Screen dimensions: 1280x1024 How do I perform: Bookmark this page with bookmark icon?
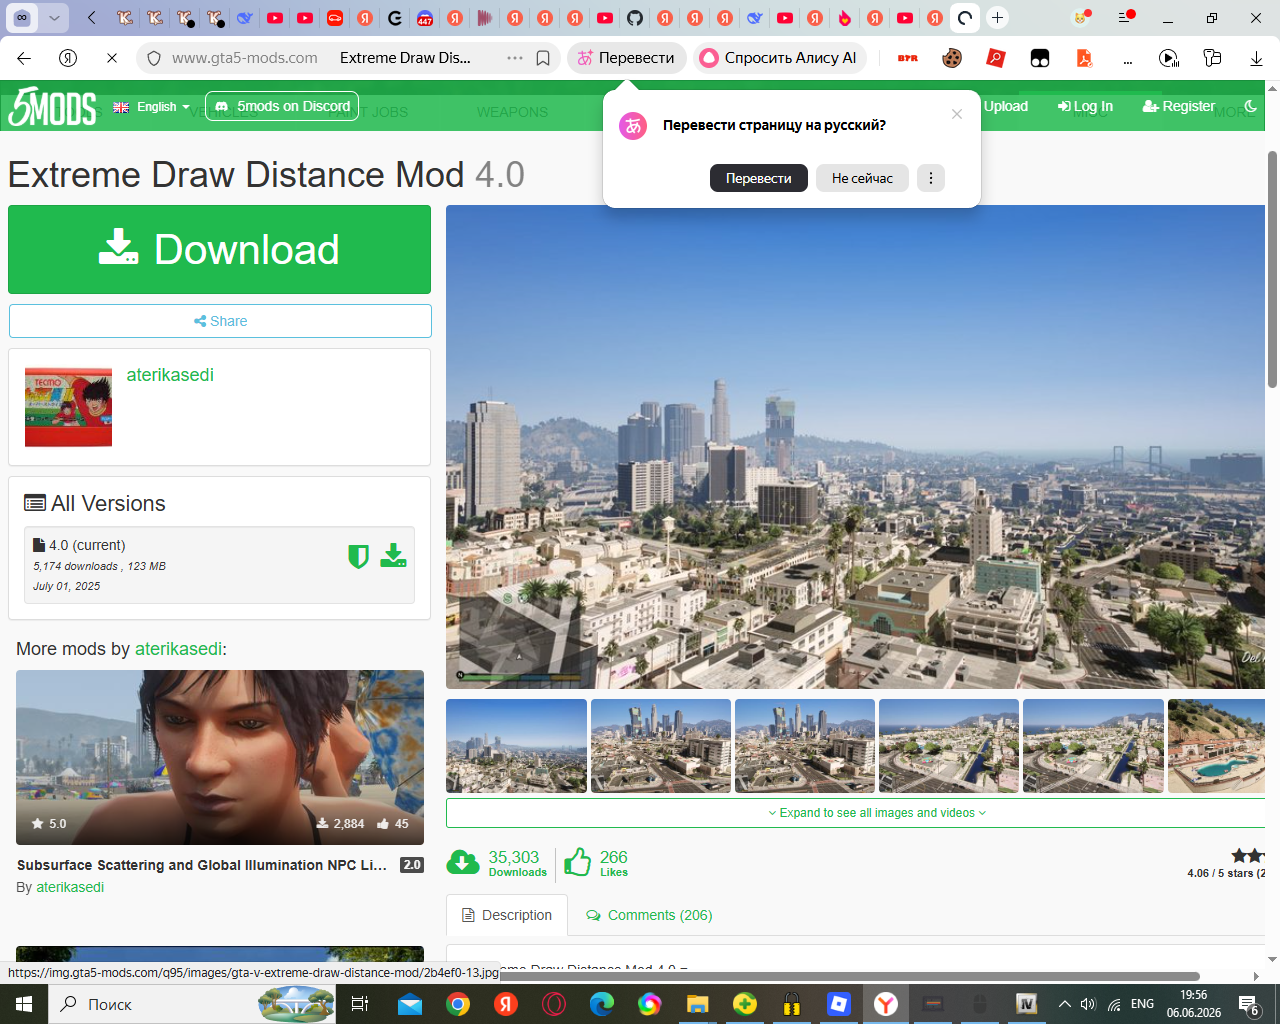(x=543, y=58)
